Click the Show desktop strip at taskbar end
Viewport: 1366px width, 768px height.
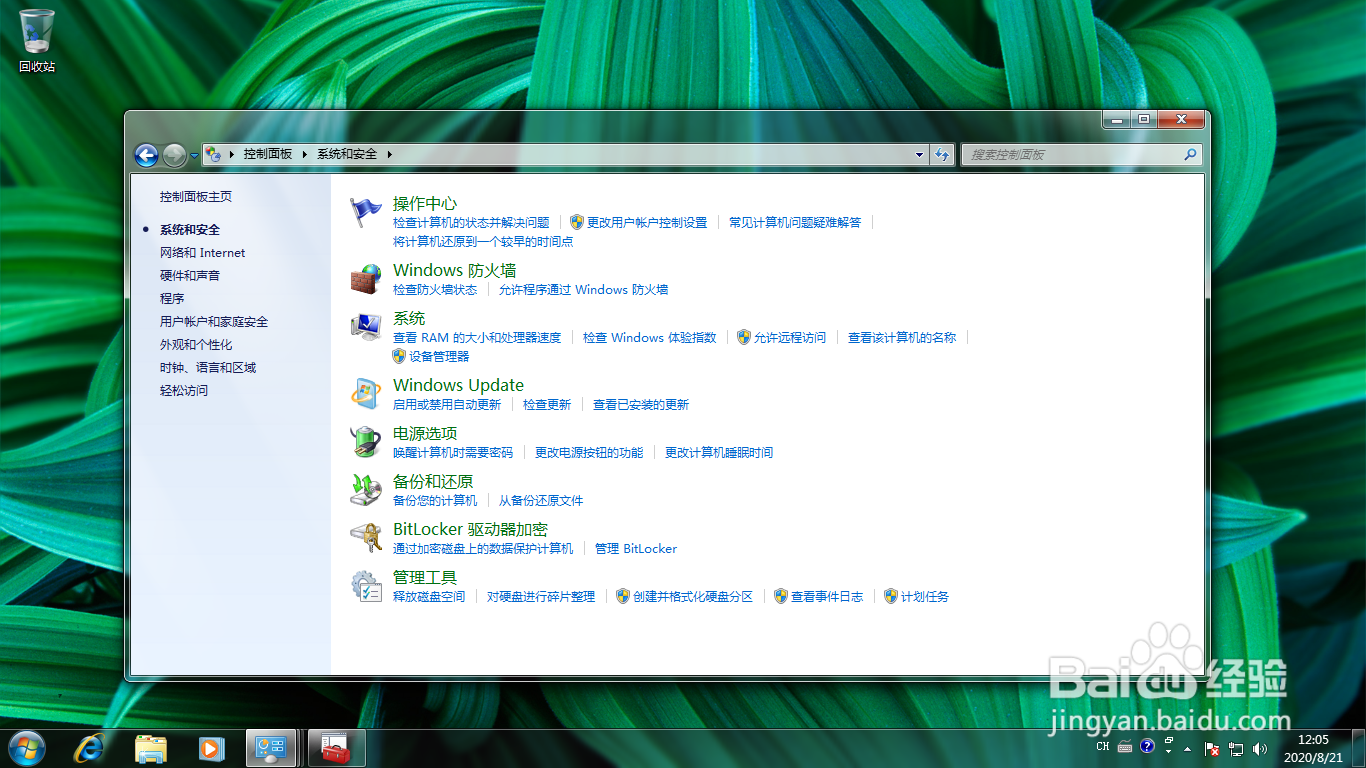click(x=1359, y=748)
